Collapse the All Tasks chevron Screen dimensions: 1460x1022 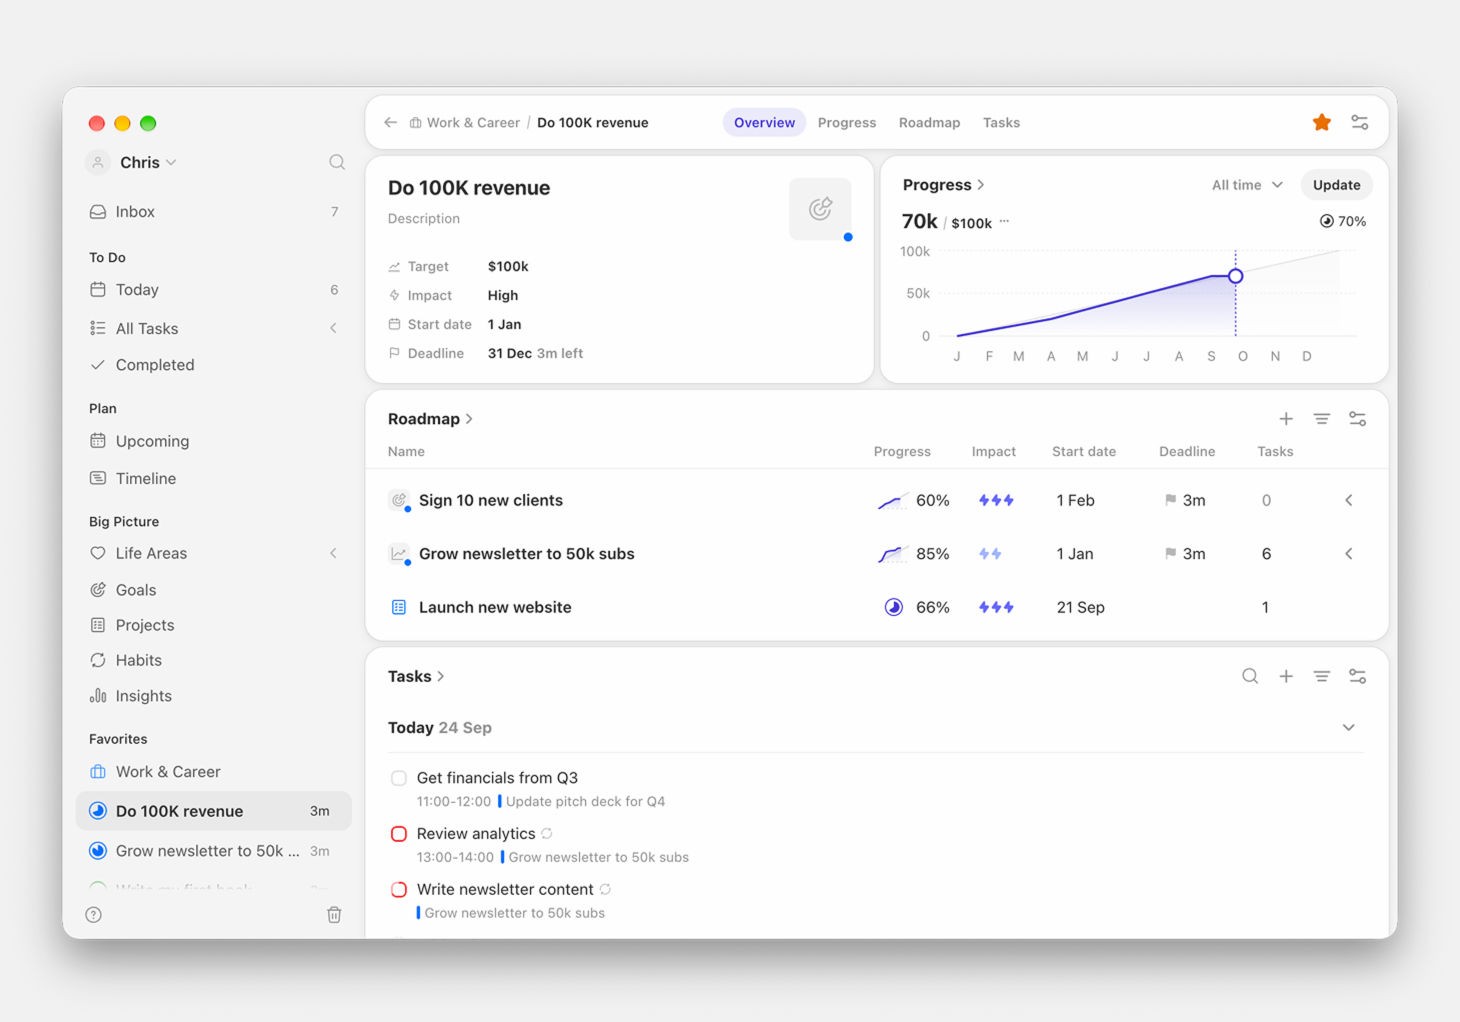tap(333, 328)
